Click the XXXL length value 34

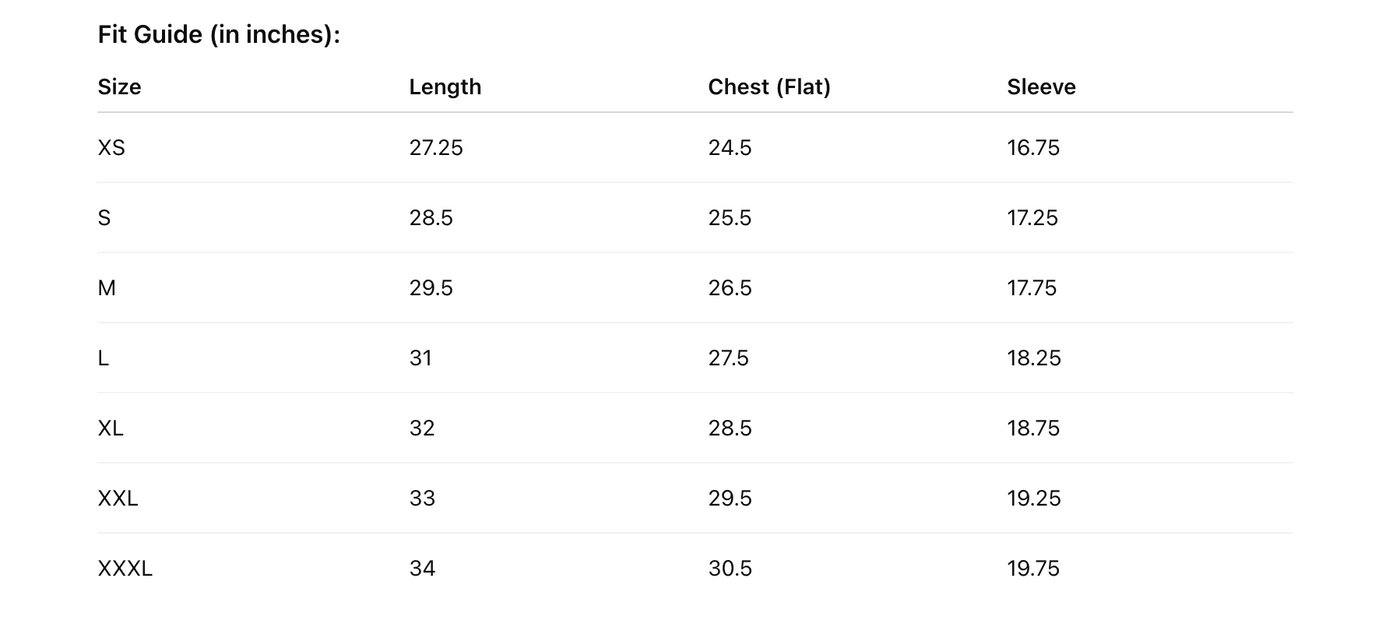pos(422,568)
